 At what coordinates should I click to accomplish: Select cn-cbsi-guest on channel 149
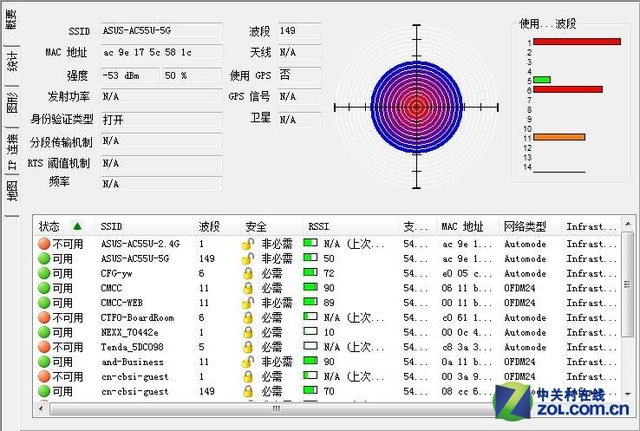click(135, 391)
